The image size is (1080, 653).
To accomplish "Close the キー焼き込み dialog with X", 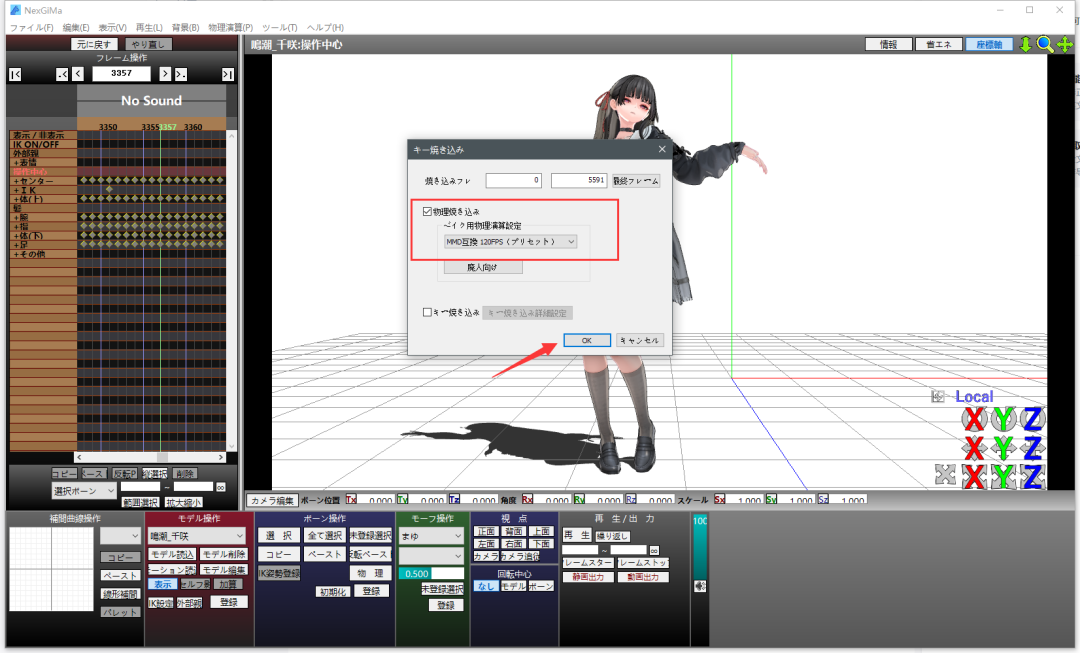I will [x=662, y=149].
